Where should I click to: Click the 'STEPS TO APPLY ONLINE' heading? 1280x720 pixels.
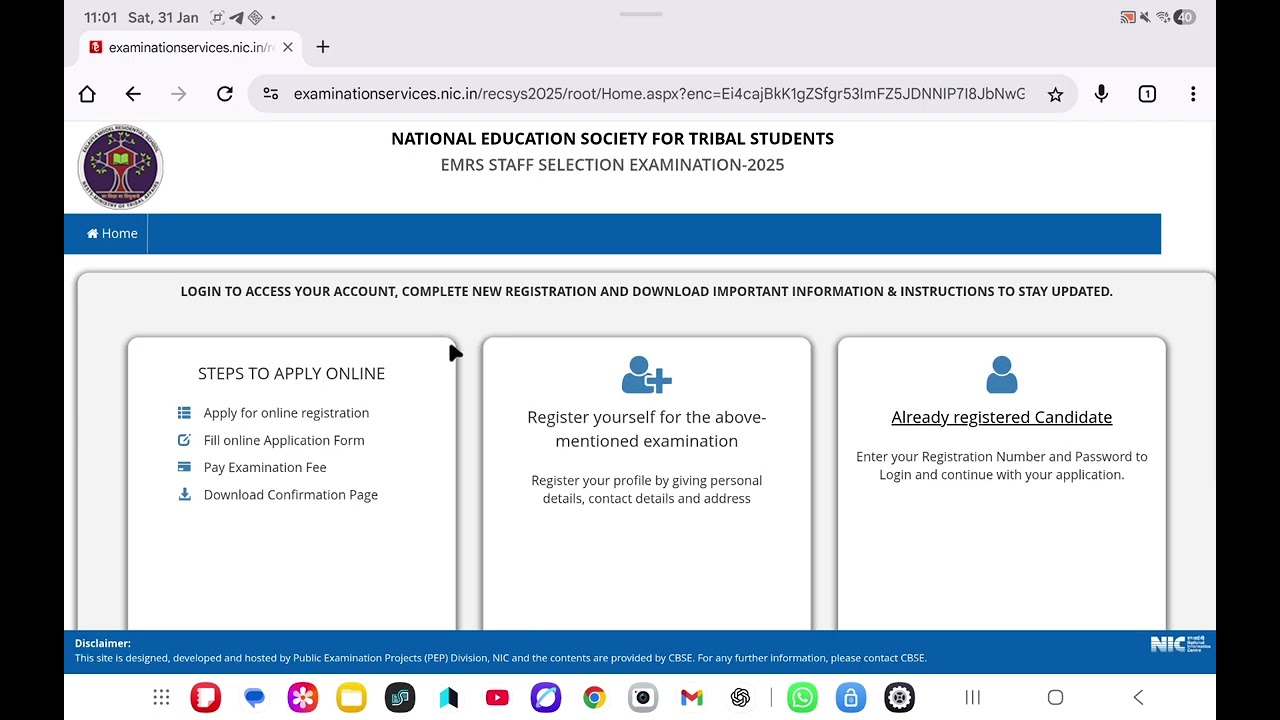pyautogui.click(x=291, y=373)
